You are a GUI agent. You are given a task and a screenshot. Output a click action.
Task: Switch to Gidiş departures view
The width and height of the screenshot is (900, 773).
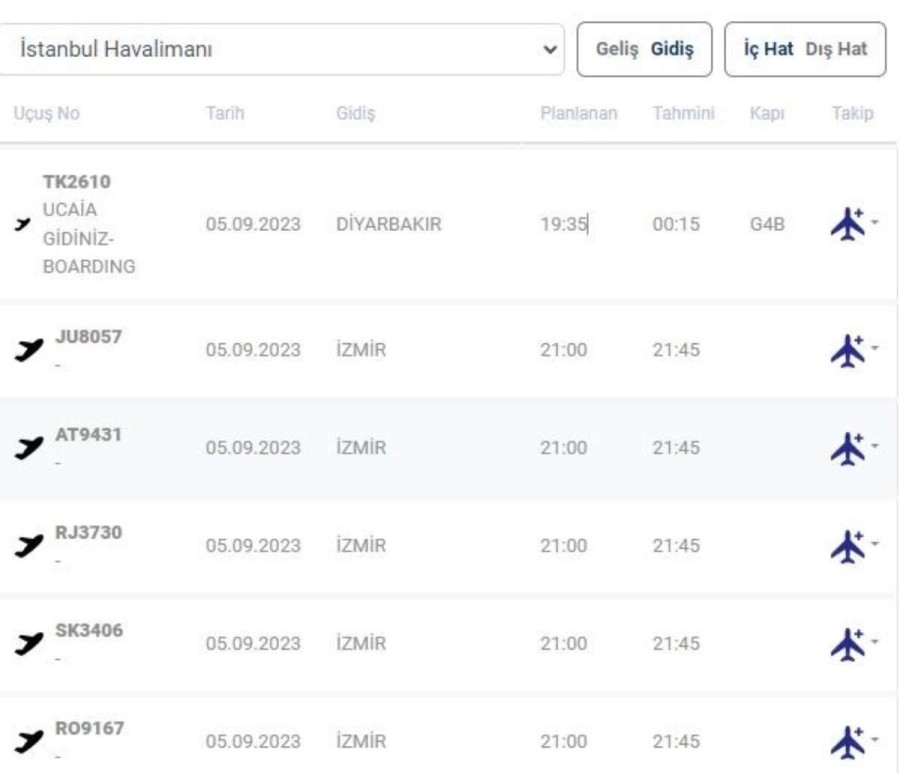coord(672,50)
